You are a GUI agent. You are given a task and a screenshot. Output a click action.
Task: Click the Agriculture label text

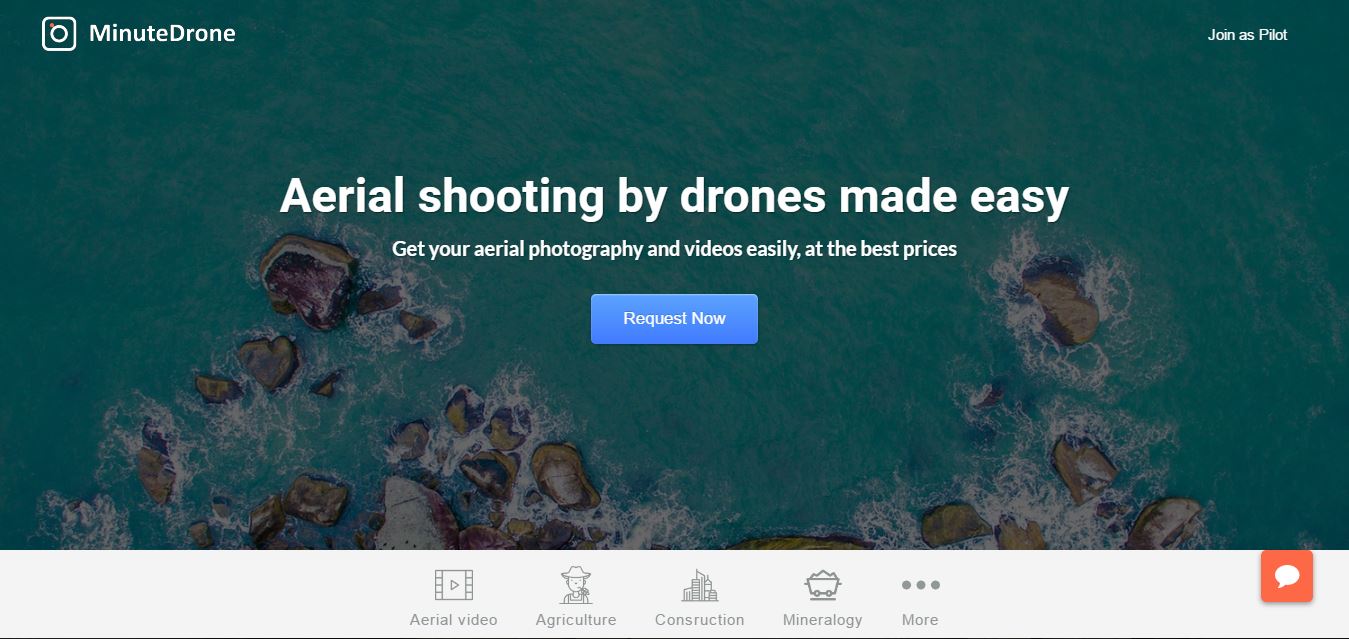(576, 620)
